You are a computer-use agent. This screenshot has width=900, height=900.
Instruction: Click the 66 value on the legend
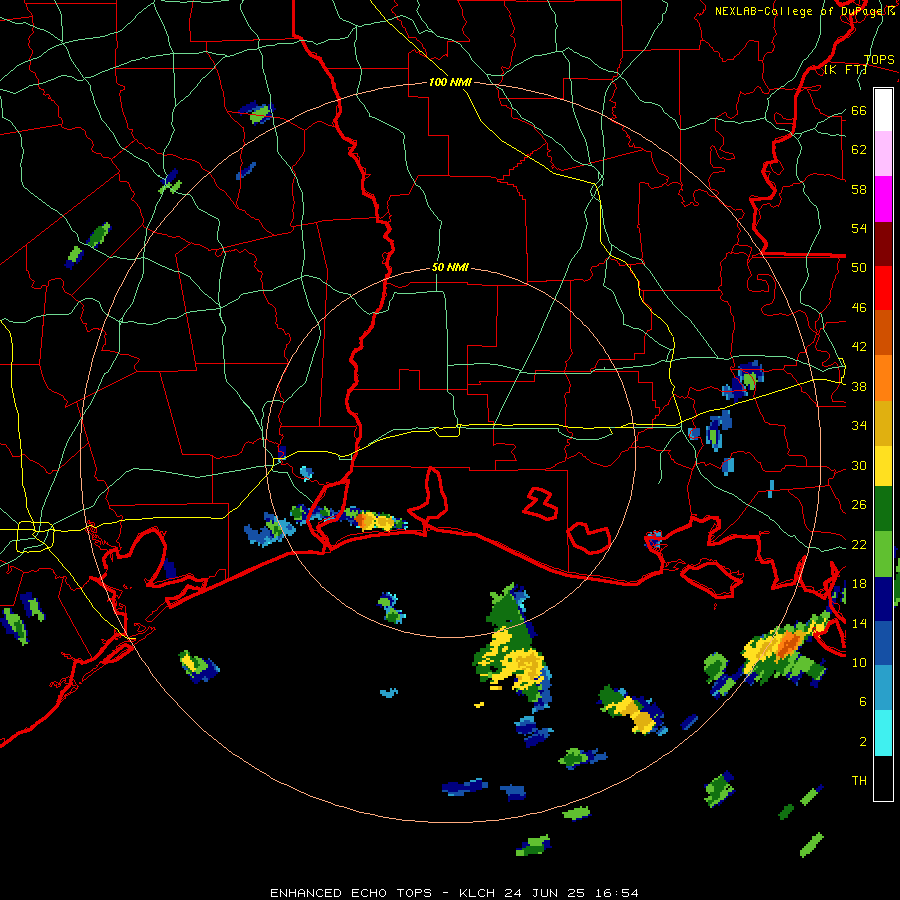pos(859,110)
